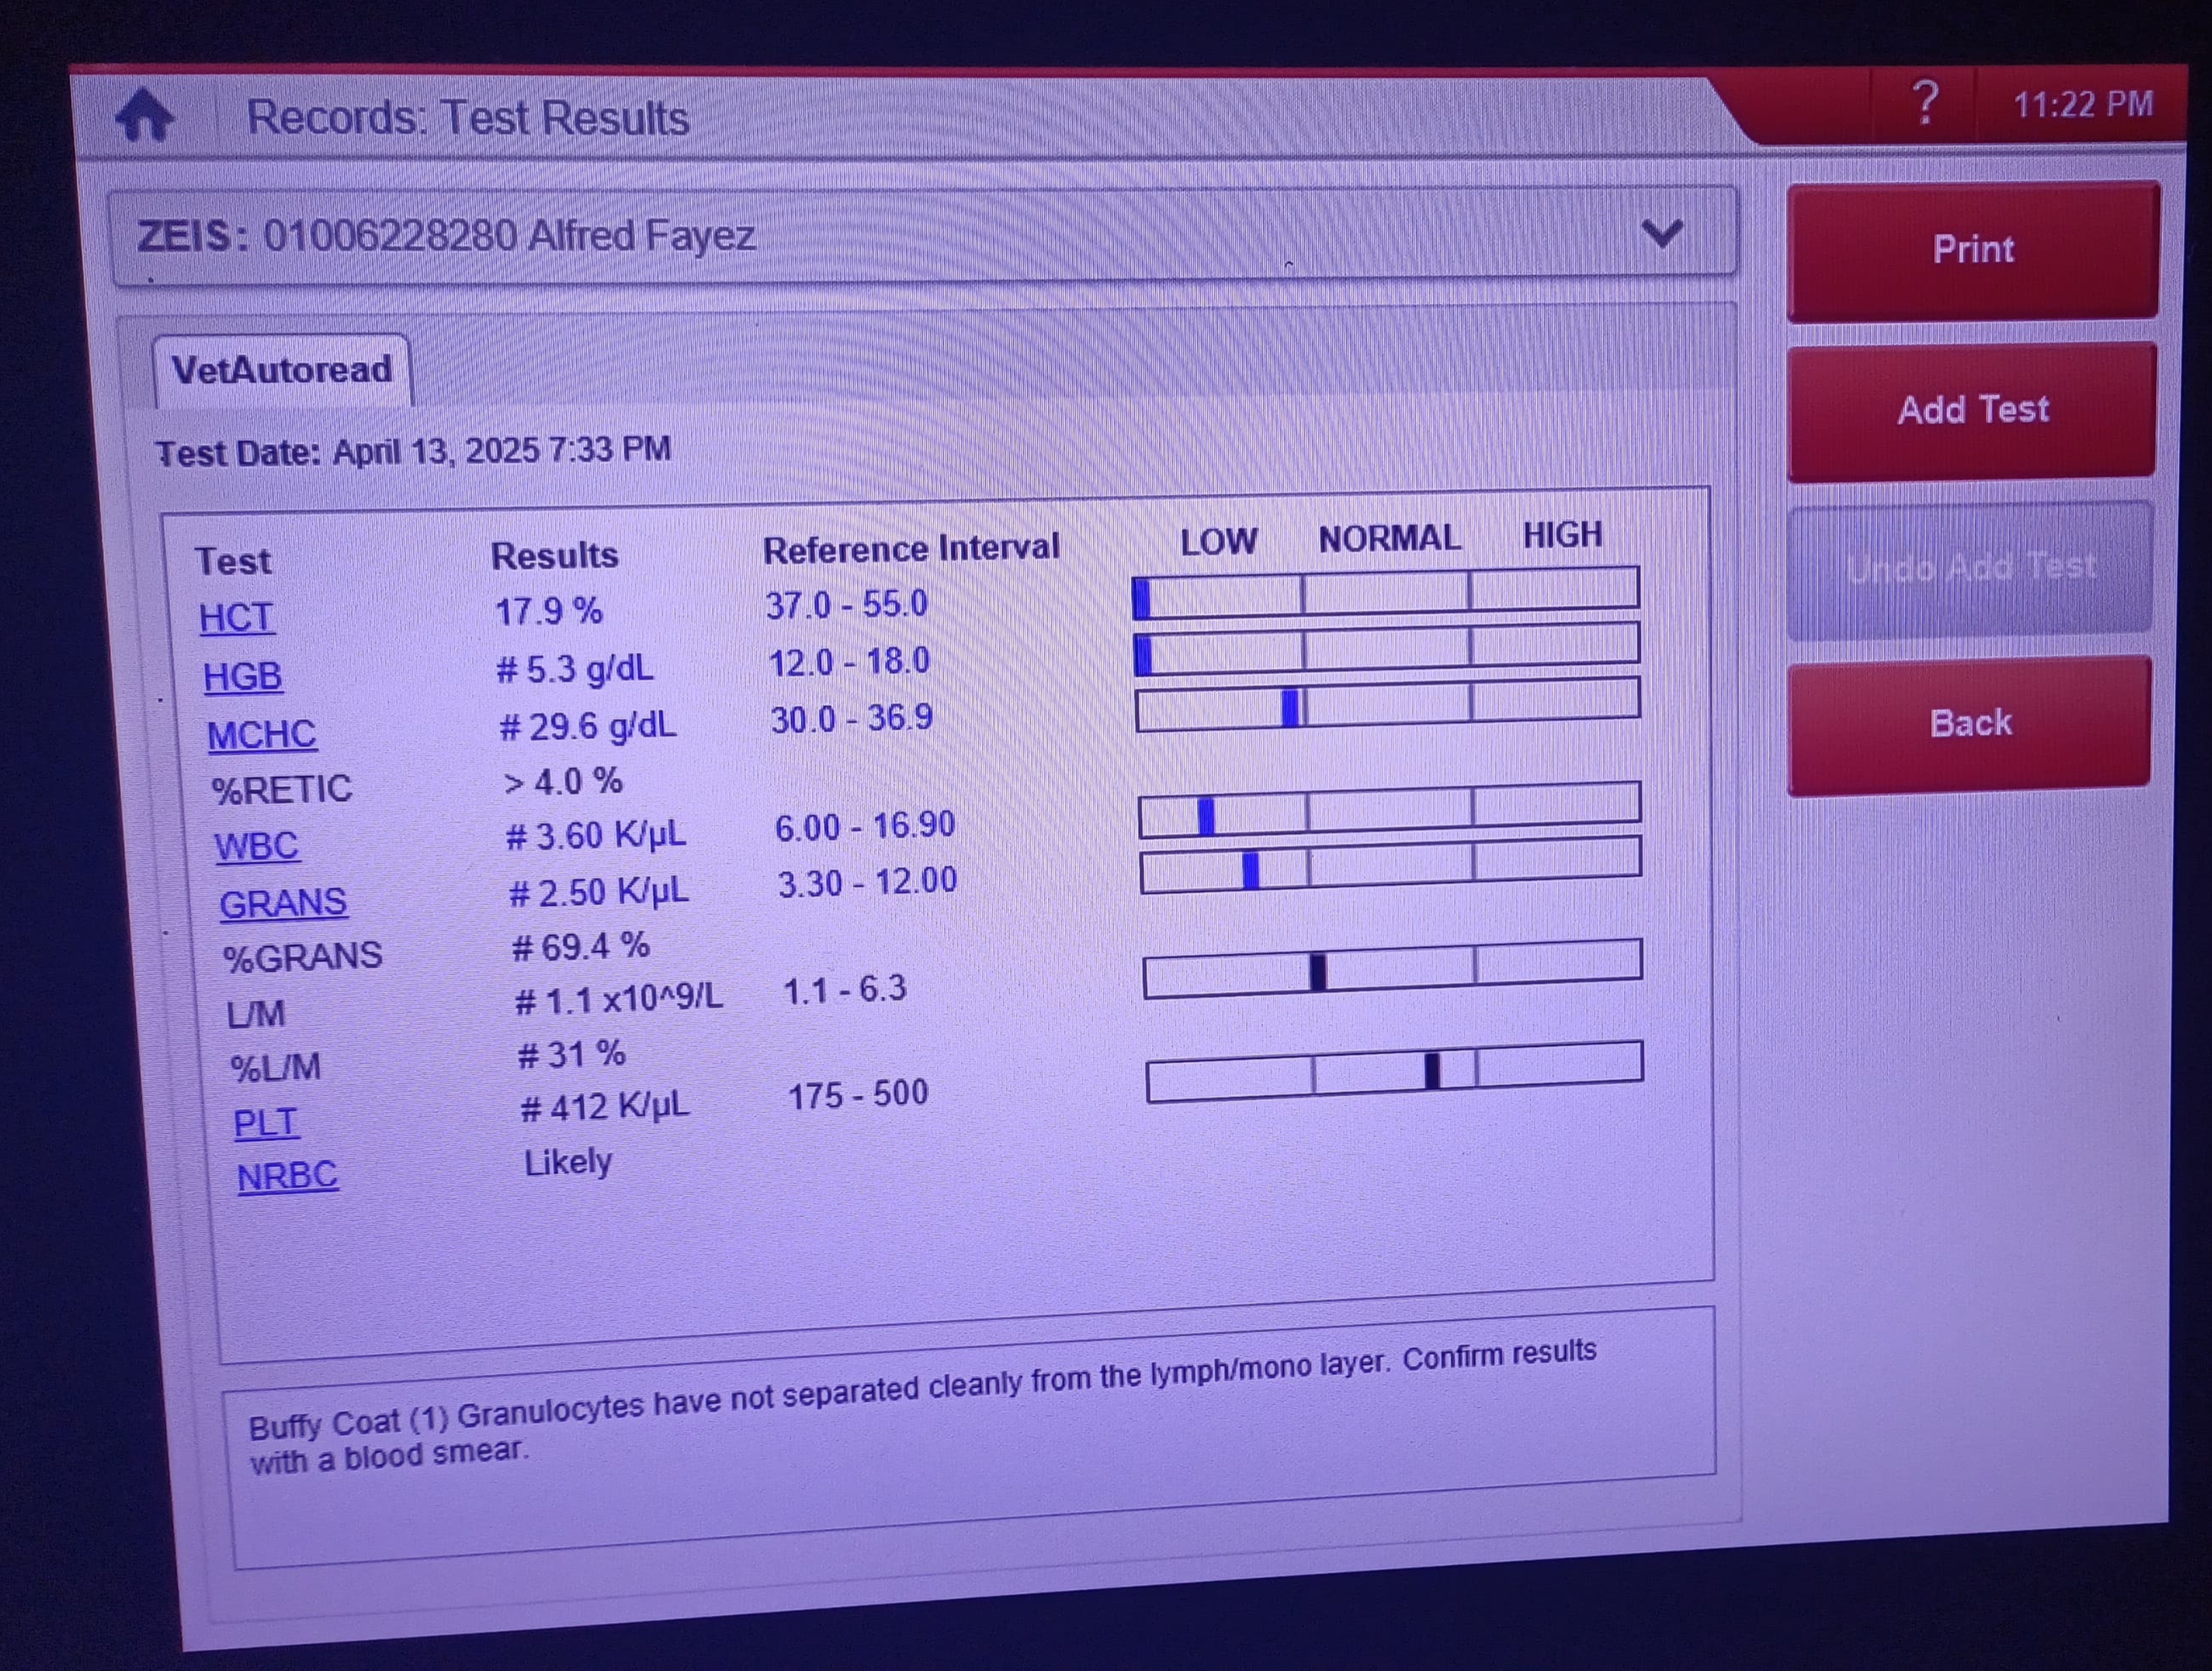Open the HCT test link
This screenshot has width=2212, height=1671.
pos(236,617)
